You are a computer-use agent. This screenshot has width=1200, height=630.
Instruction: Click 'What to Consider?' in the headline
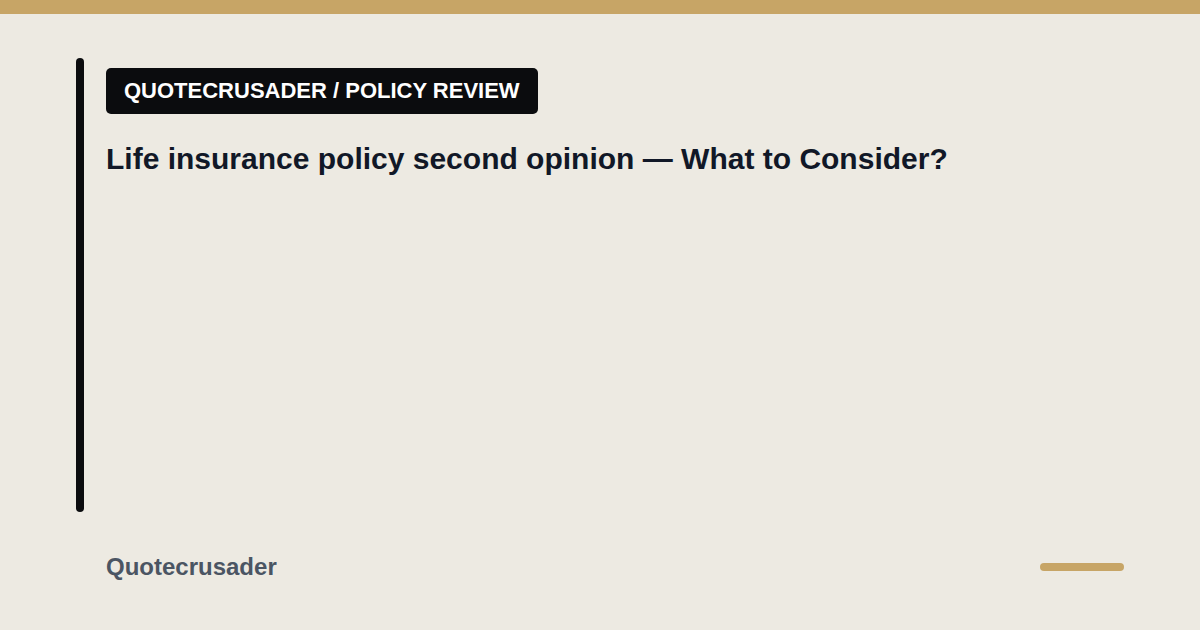point(814,159)
